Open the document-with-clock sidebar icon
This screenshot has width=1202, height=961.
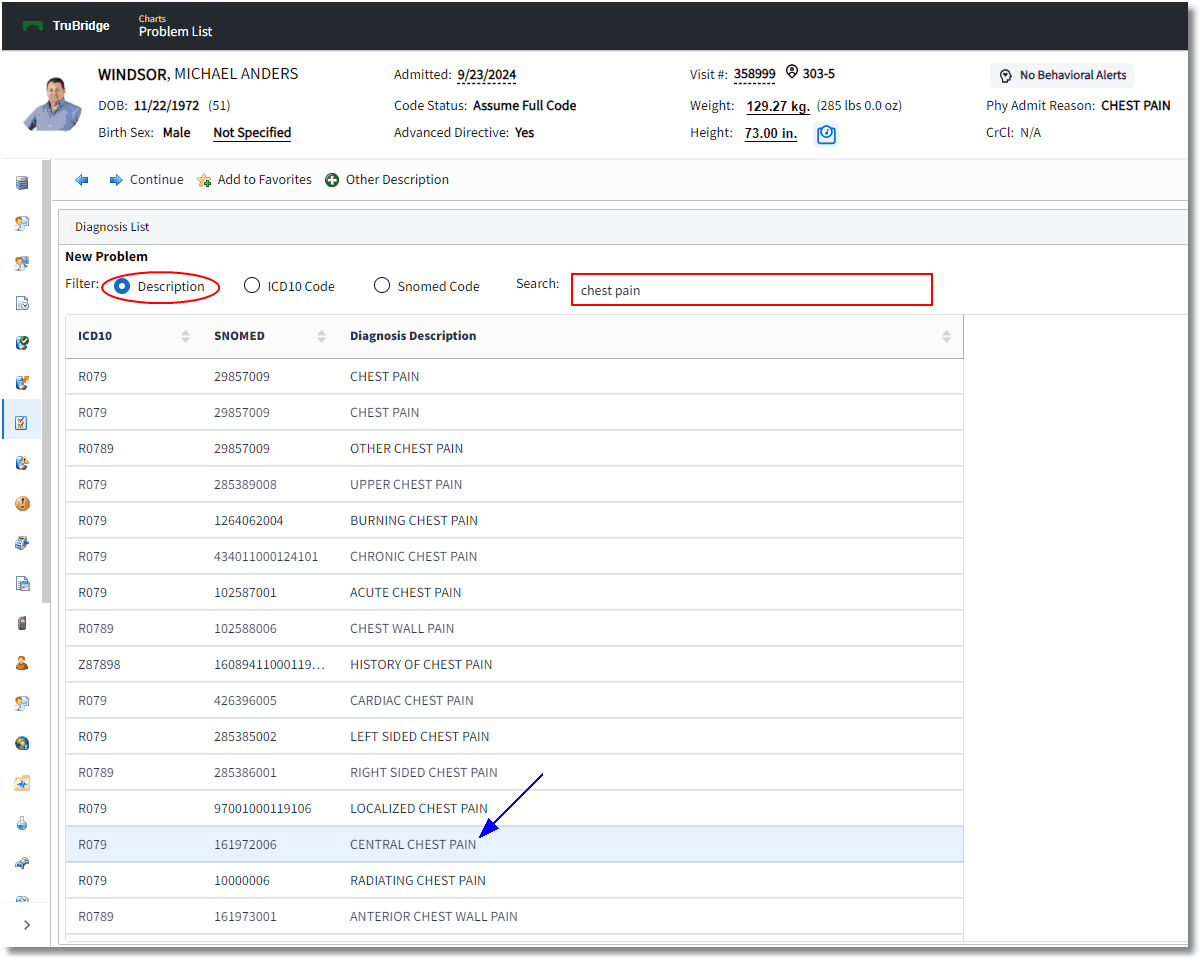click(x=22, y=303)
